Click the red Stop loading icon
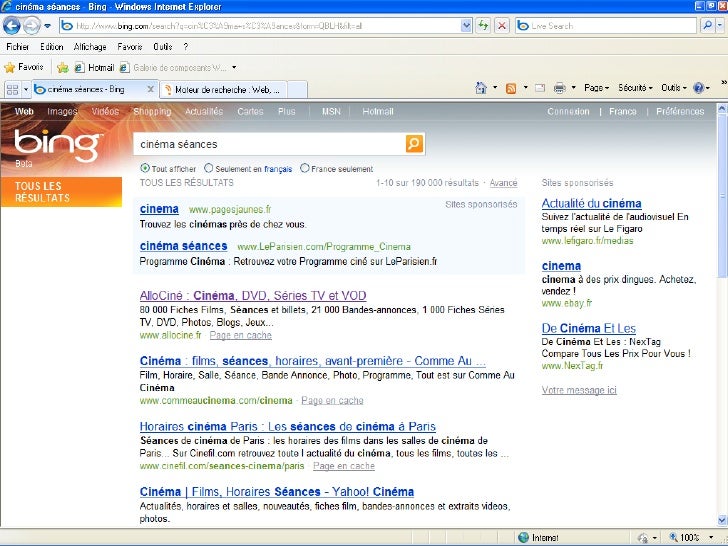Image resolution: width=728 pixels, height=546 pixels. (501, 26)
